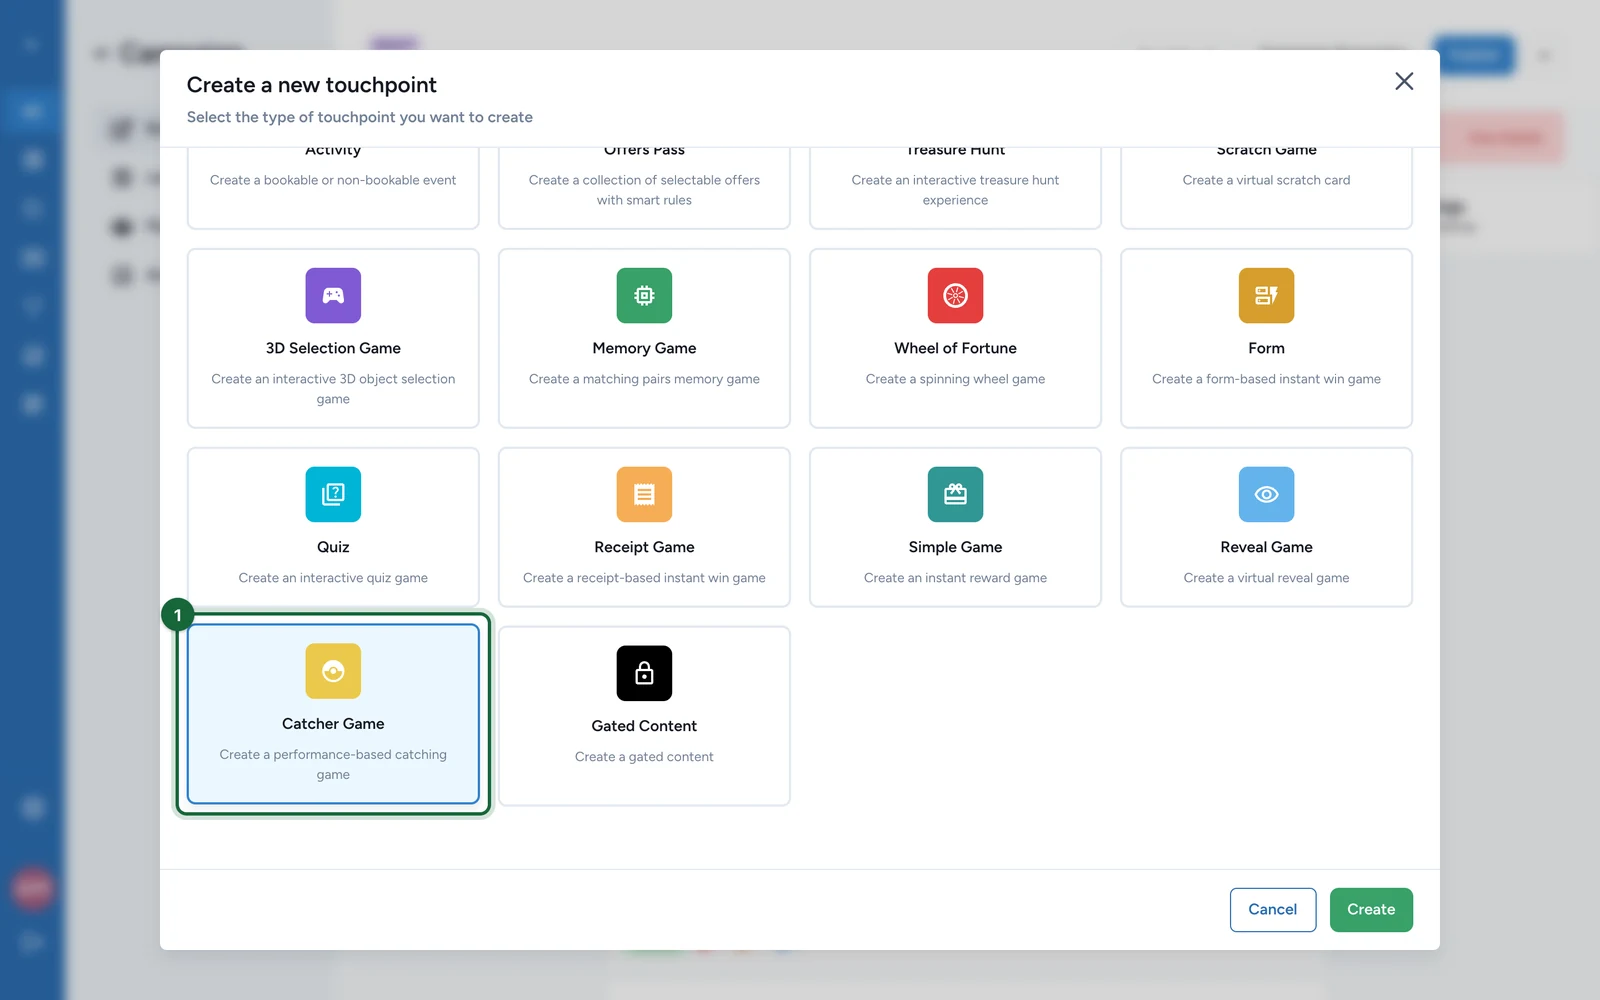Click the green Create button

pyautogui.click(x=1371, y=909)
